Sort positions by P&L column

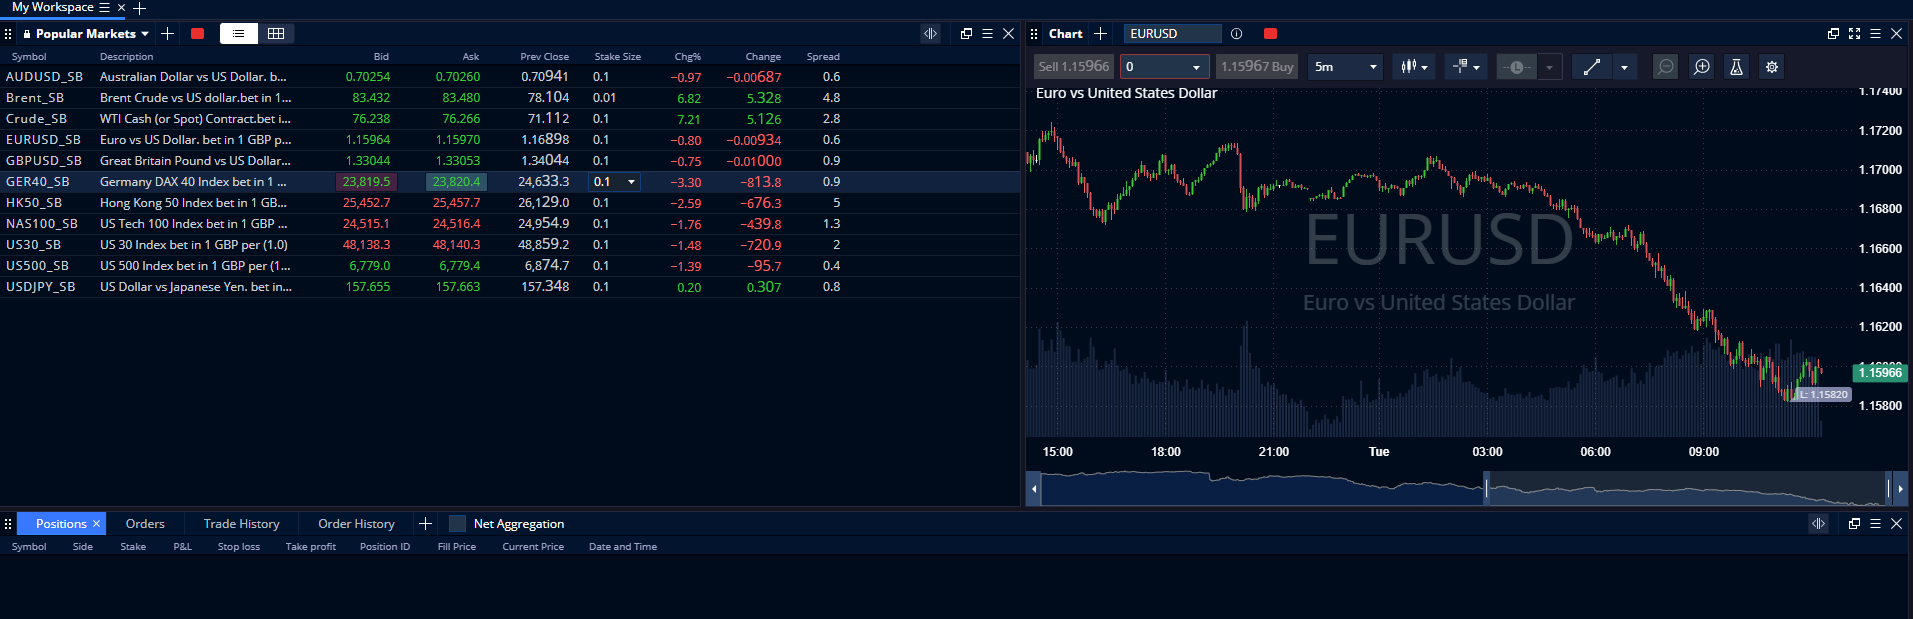(x=182, y=547)
